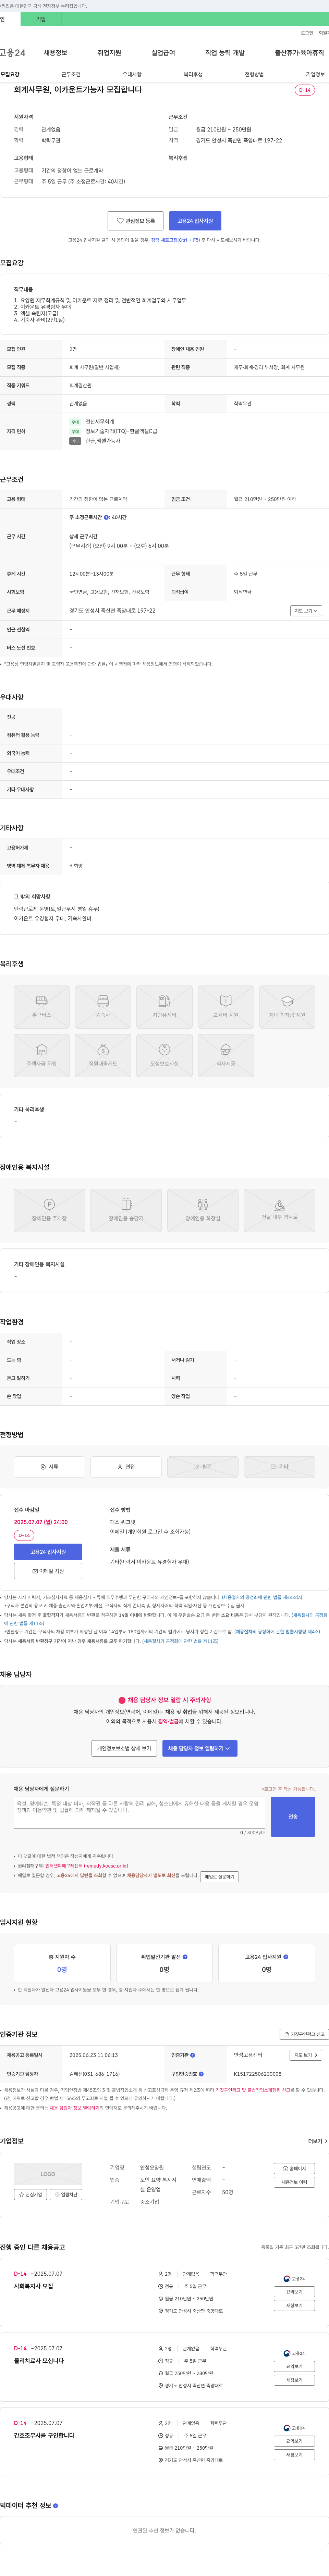329x2576 pixels.
Task: Click the 로그인 link at top
Action: pos(307,33)
